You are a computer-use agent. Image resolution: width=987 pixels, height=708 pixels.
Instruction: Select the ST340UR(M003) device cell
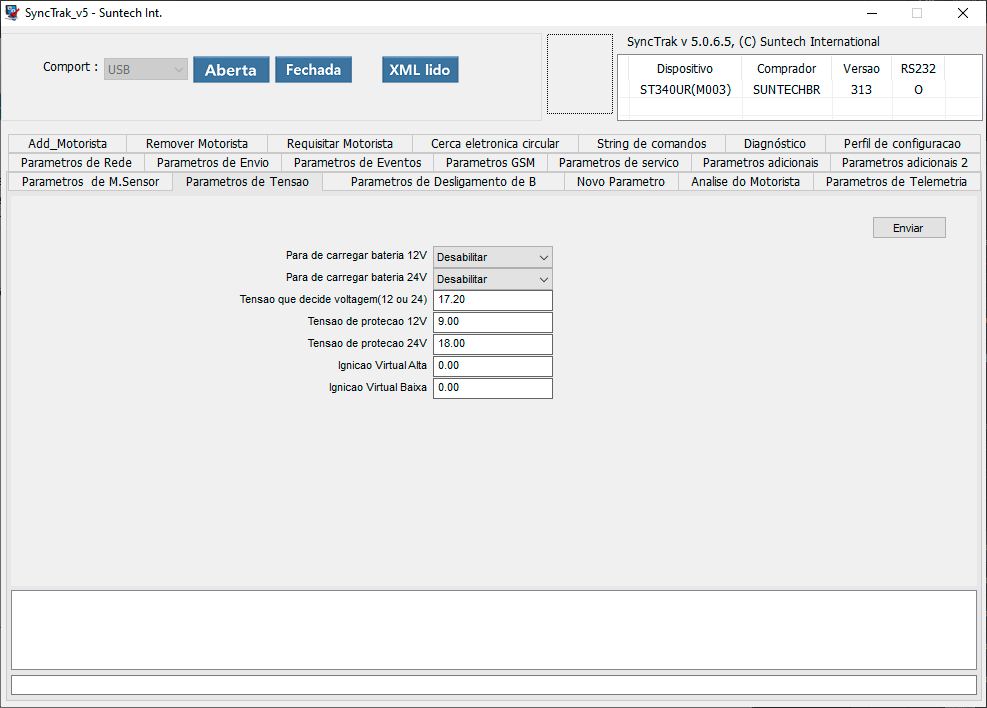pos(685,89)
